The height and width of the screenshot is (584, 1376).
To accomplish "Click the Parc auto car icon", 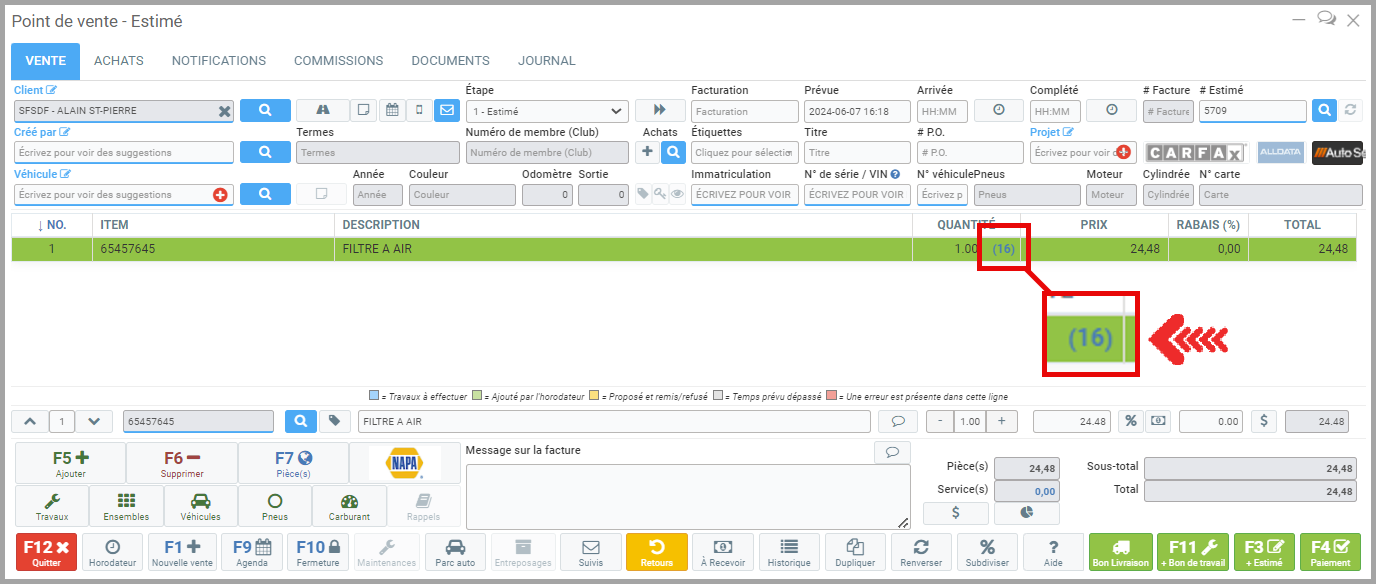I will [455, 552].
